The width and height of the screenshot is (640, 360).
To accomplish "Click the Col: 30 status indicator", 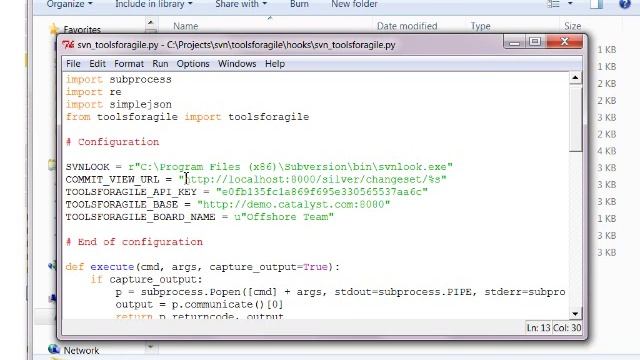I will click(567, 328).
